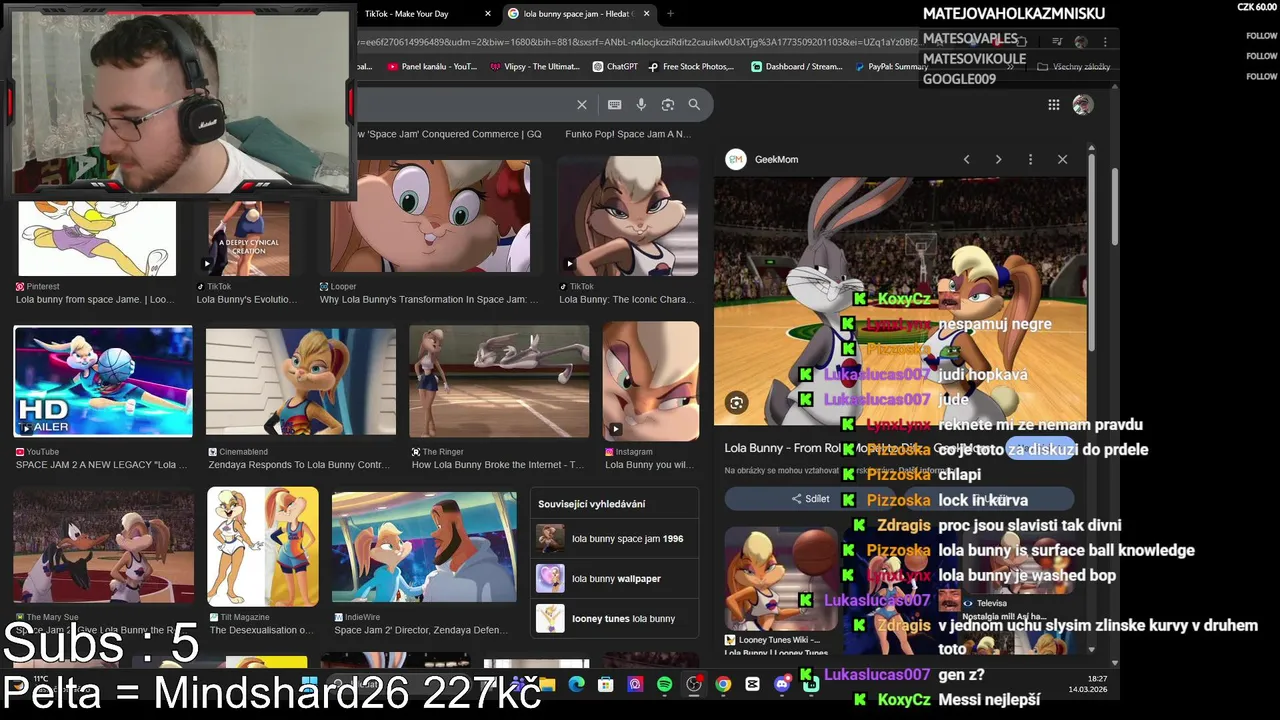Open the GeekMom source site icon
The image size is (1280, 720).
click(x=736, y=159)
